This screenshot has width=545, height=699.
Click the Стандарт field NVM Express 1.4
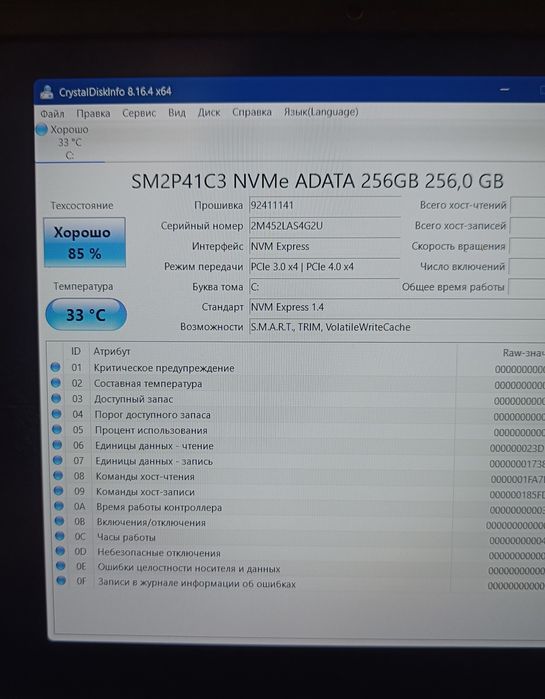(x=397, y=307)
